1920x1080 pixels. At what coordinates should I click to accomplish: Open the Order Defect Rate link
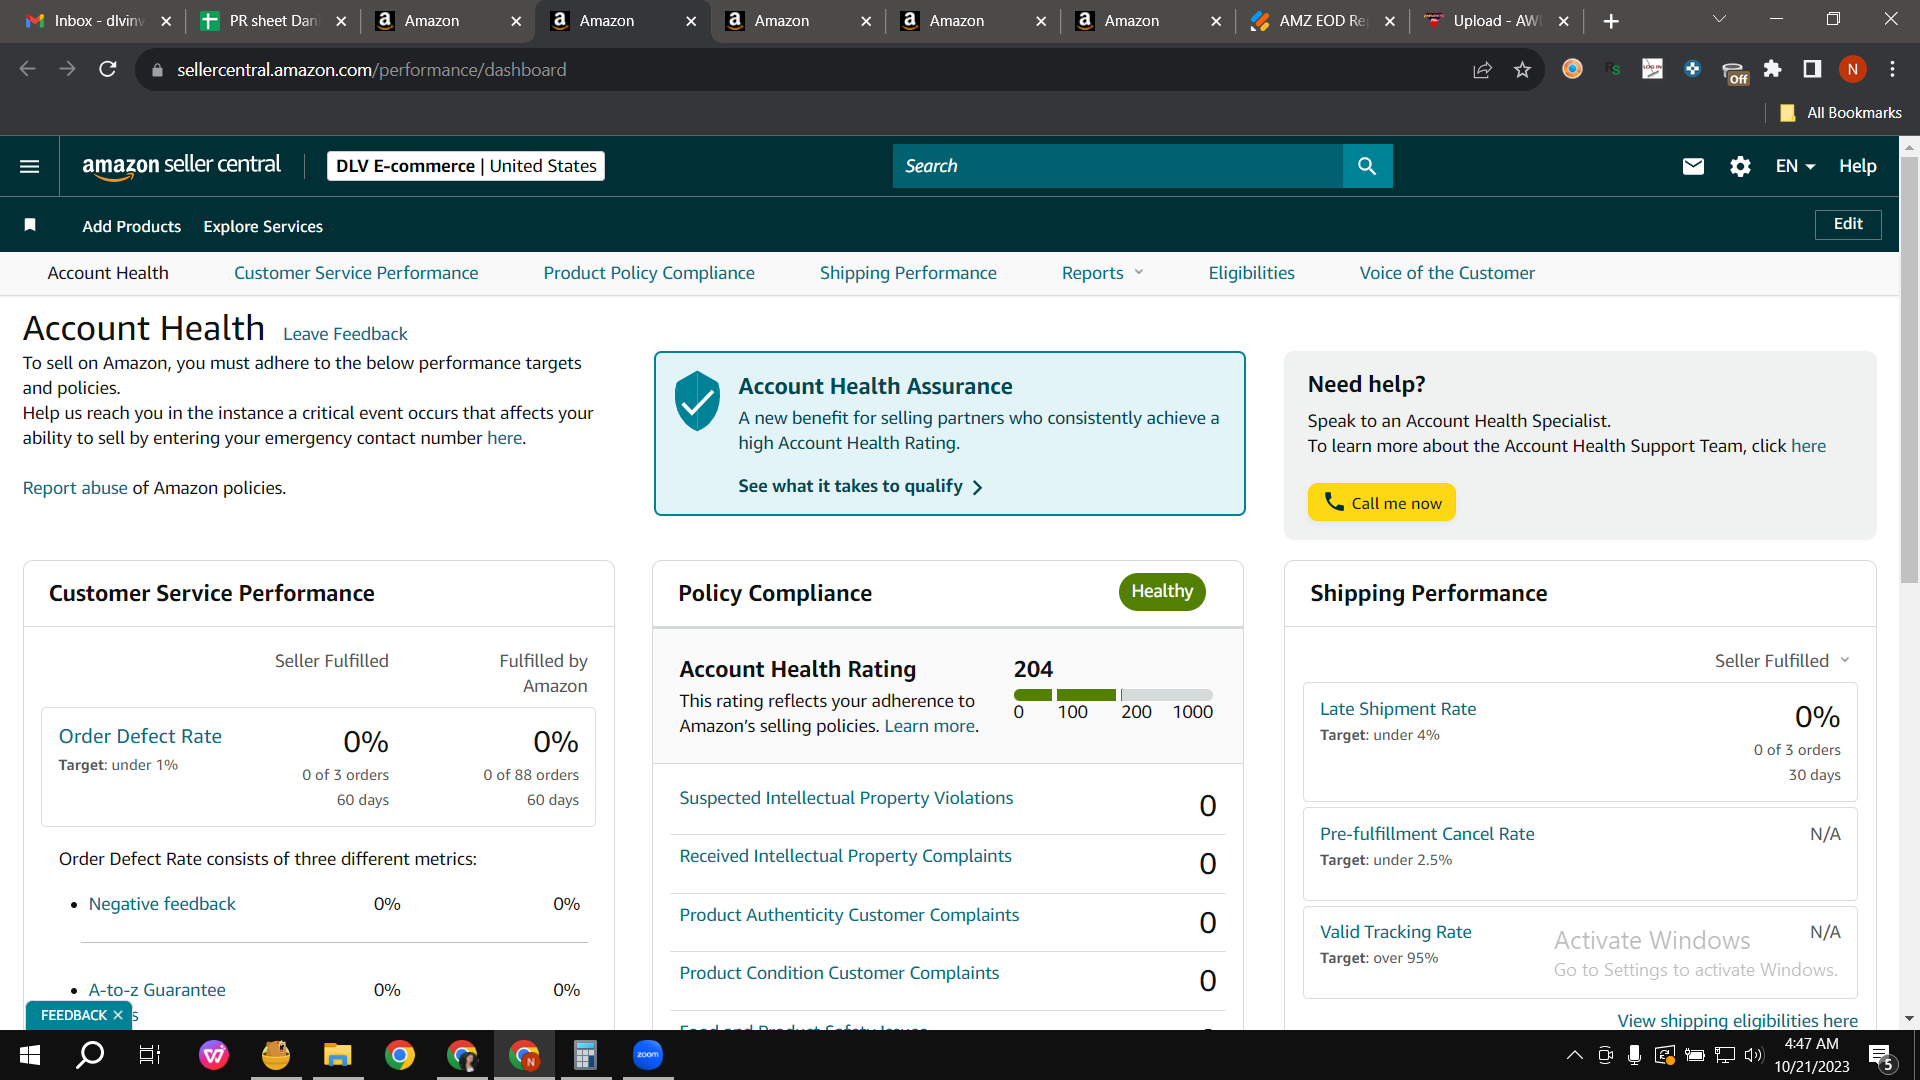tap(140, 736)
